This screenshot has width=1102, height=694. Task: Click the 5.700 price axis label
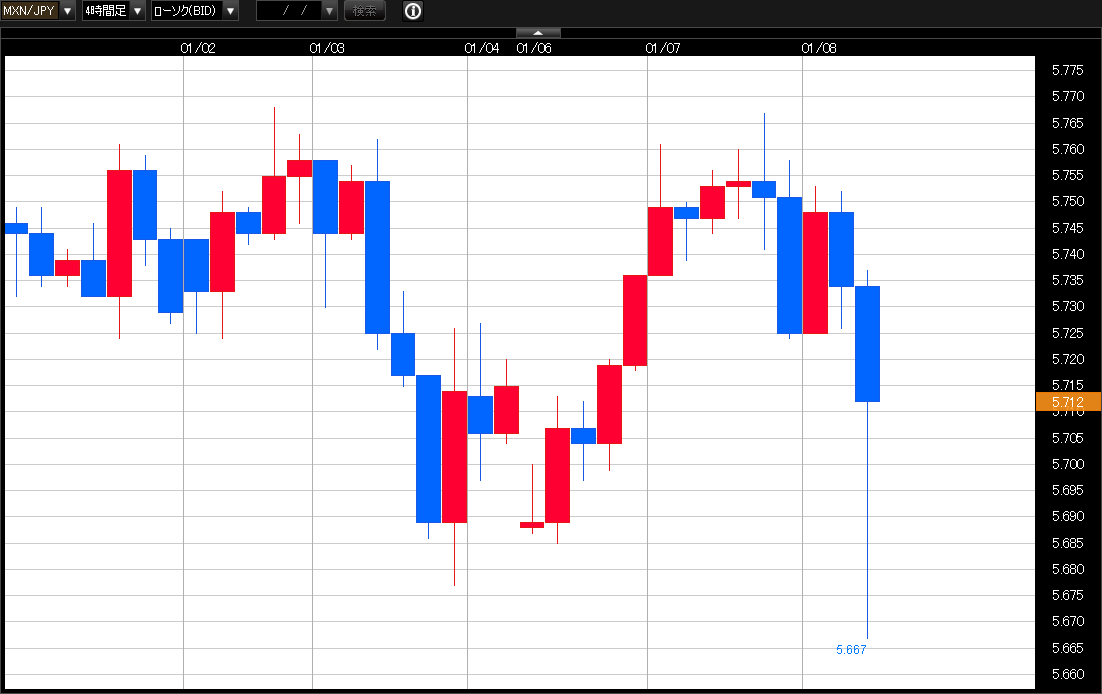pyautogui.click(x=1068, y=464)
